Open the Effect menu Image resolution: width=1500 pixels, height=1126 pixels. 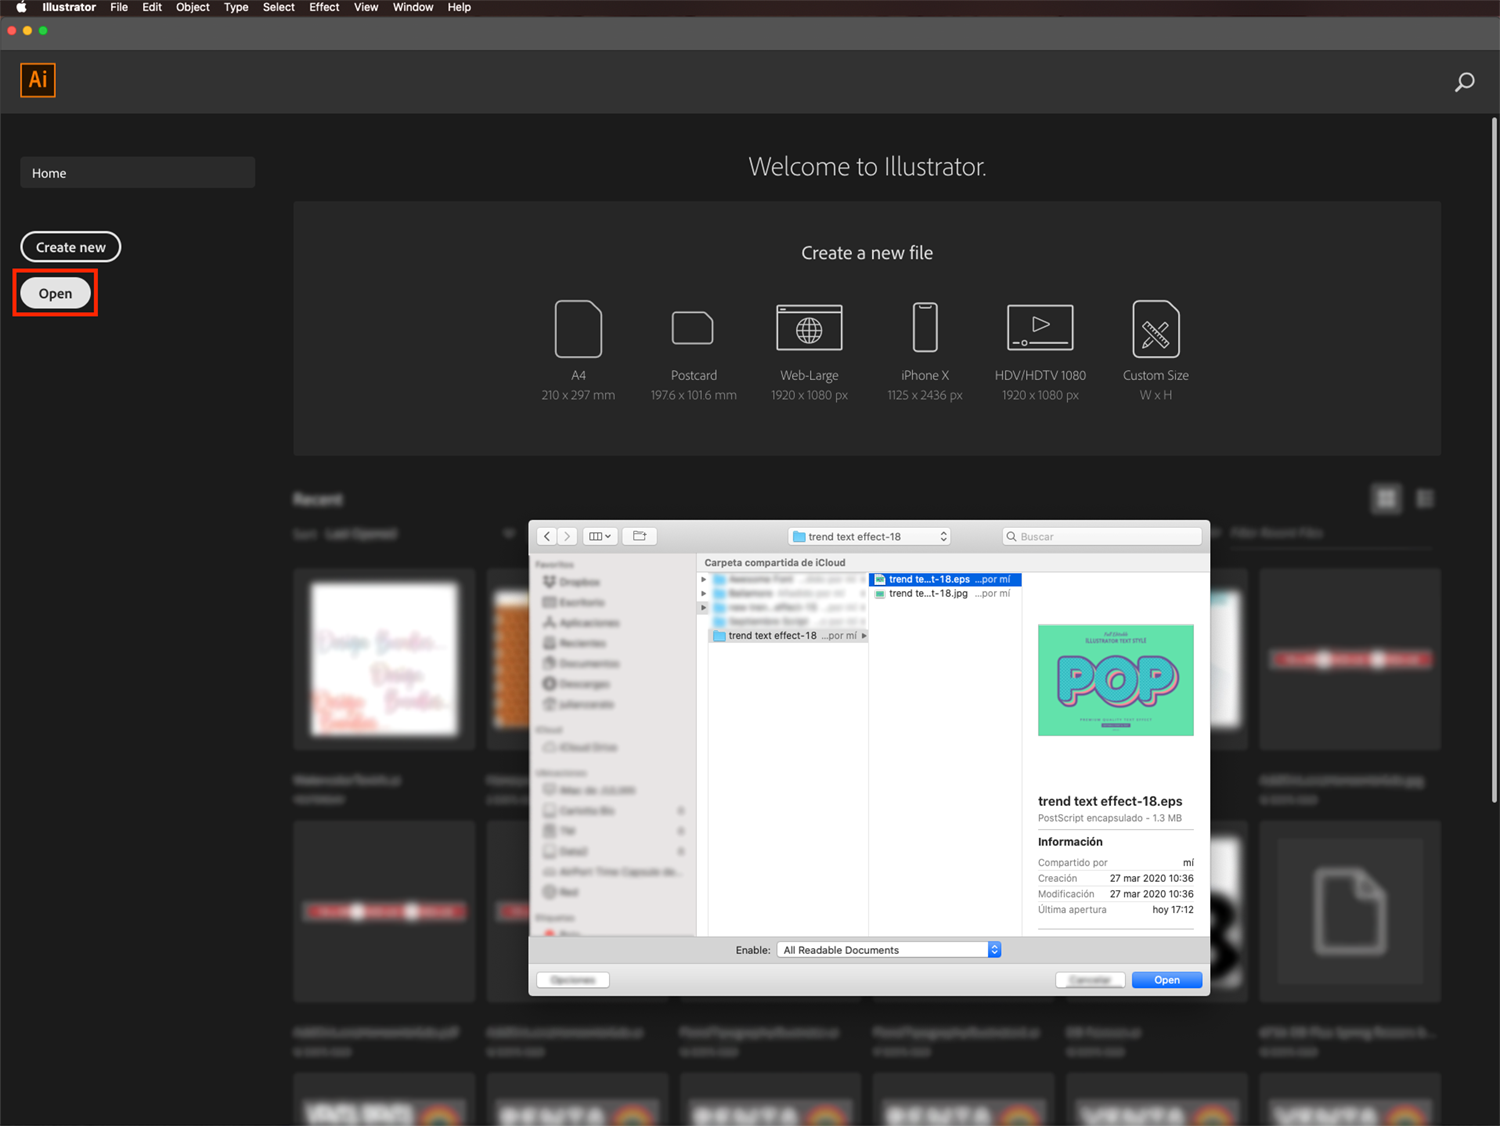click(x=324, y=7)
